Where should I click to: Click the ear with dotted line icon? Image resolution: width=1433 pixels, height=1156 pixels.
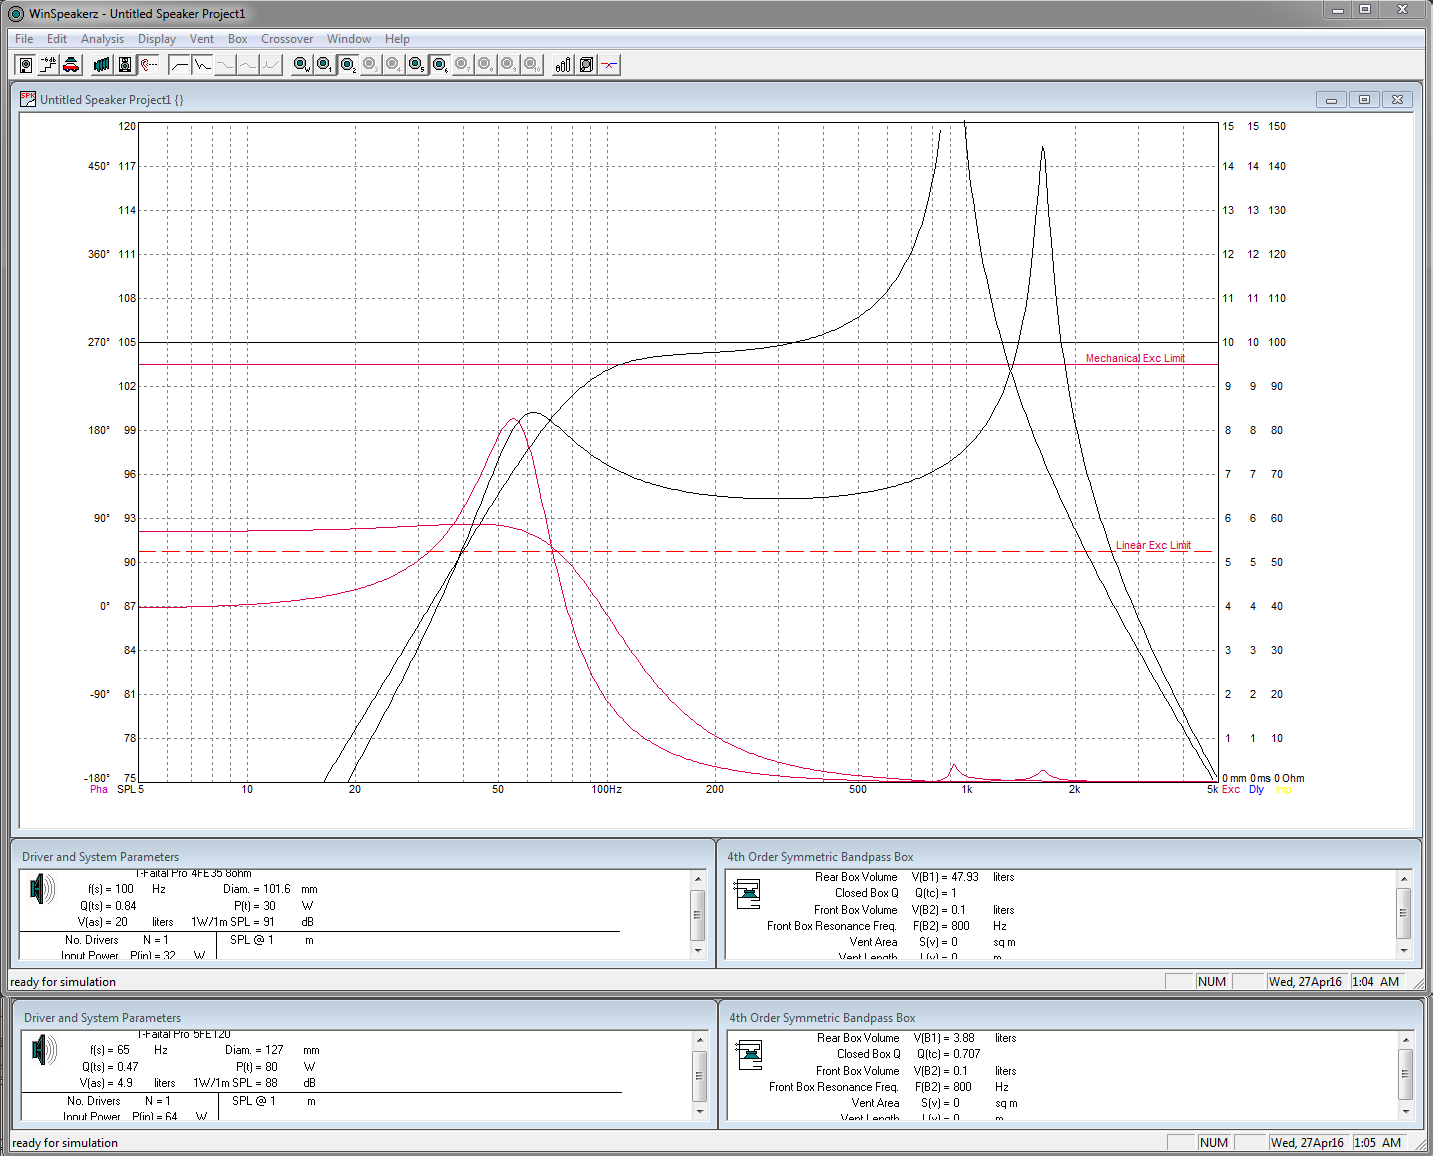click(148, 65)
